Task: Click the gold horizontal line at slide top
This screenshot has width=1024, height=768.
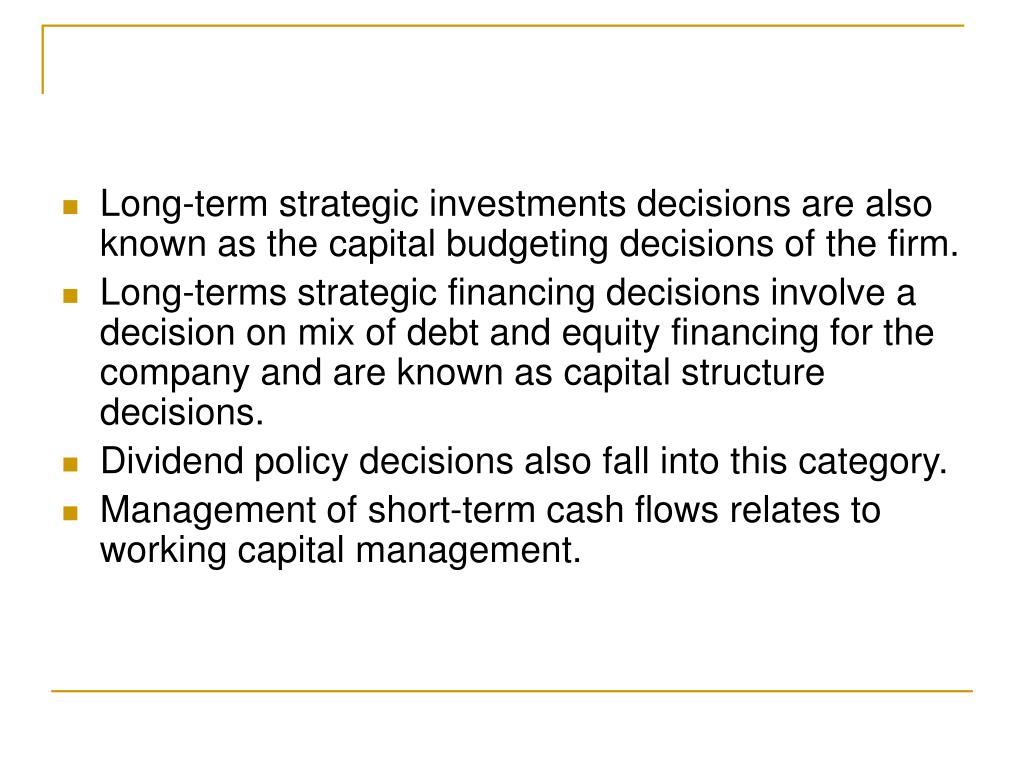Action: click(503, 25)
